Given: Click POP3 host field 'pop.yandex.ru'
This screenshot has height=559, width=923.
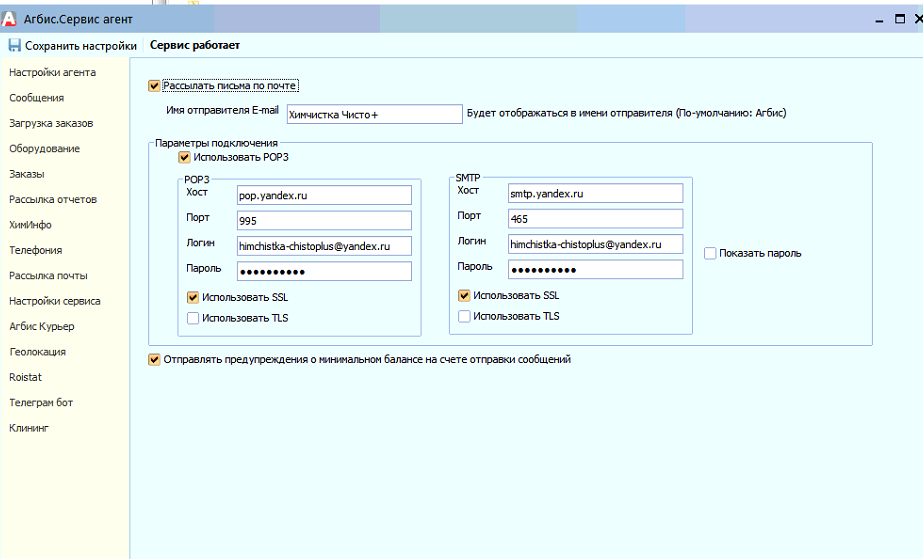Looking at the screenshot, I should pos(324,195).
